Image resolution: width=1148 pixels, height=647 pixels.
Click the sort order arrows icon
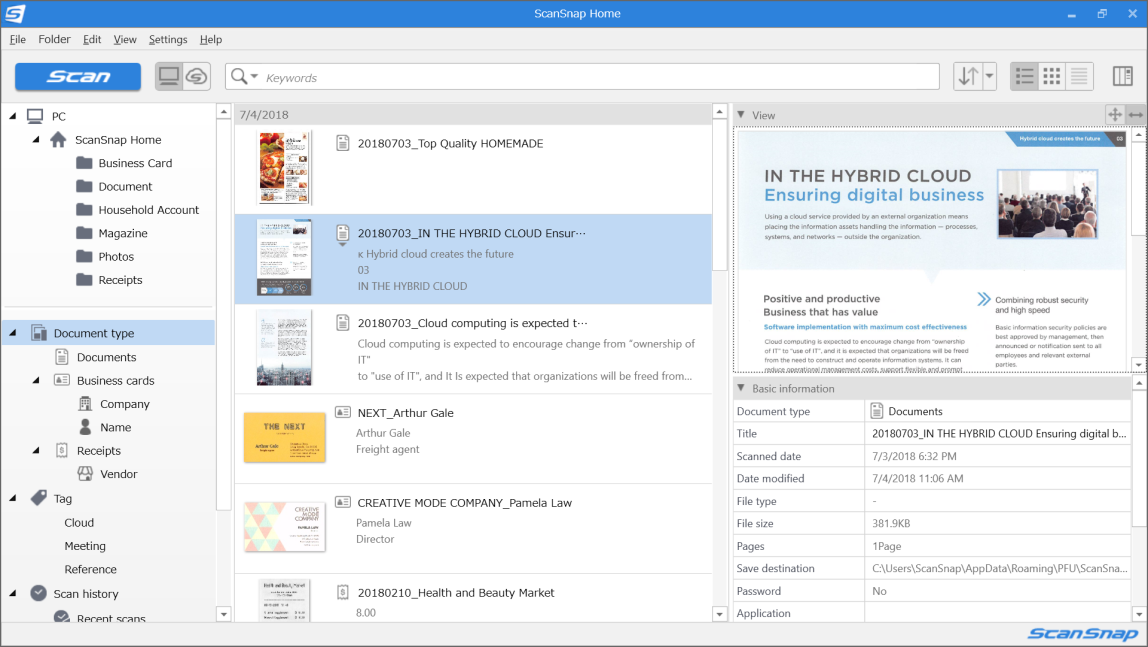pos(967,77)
